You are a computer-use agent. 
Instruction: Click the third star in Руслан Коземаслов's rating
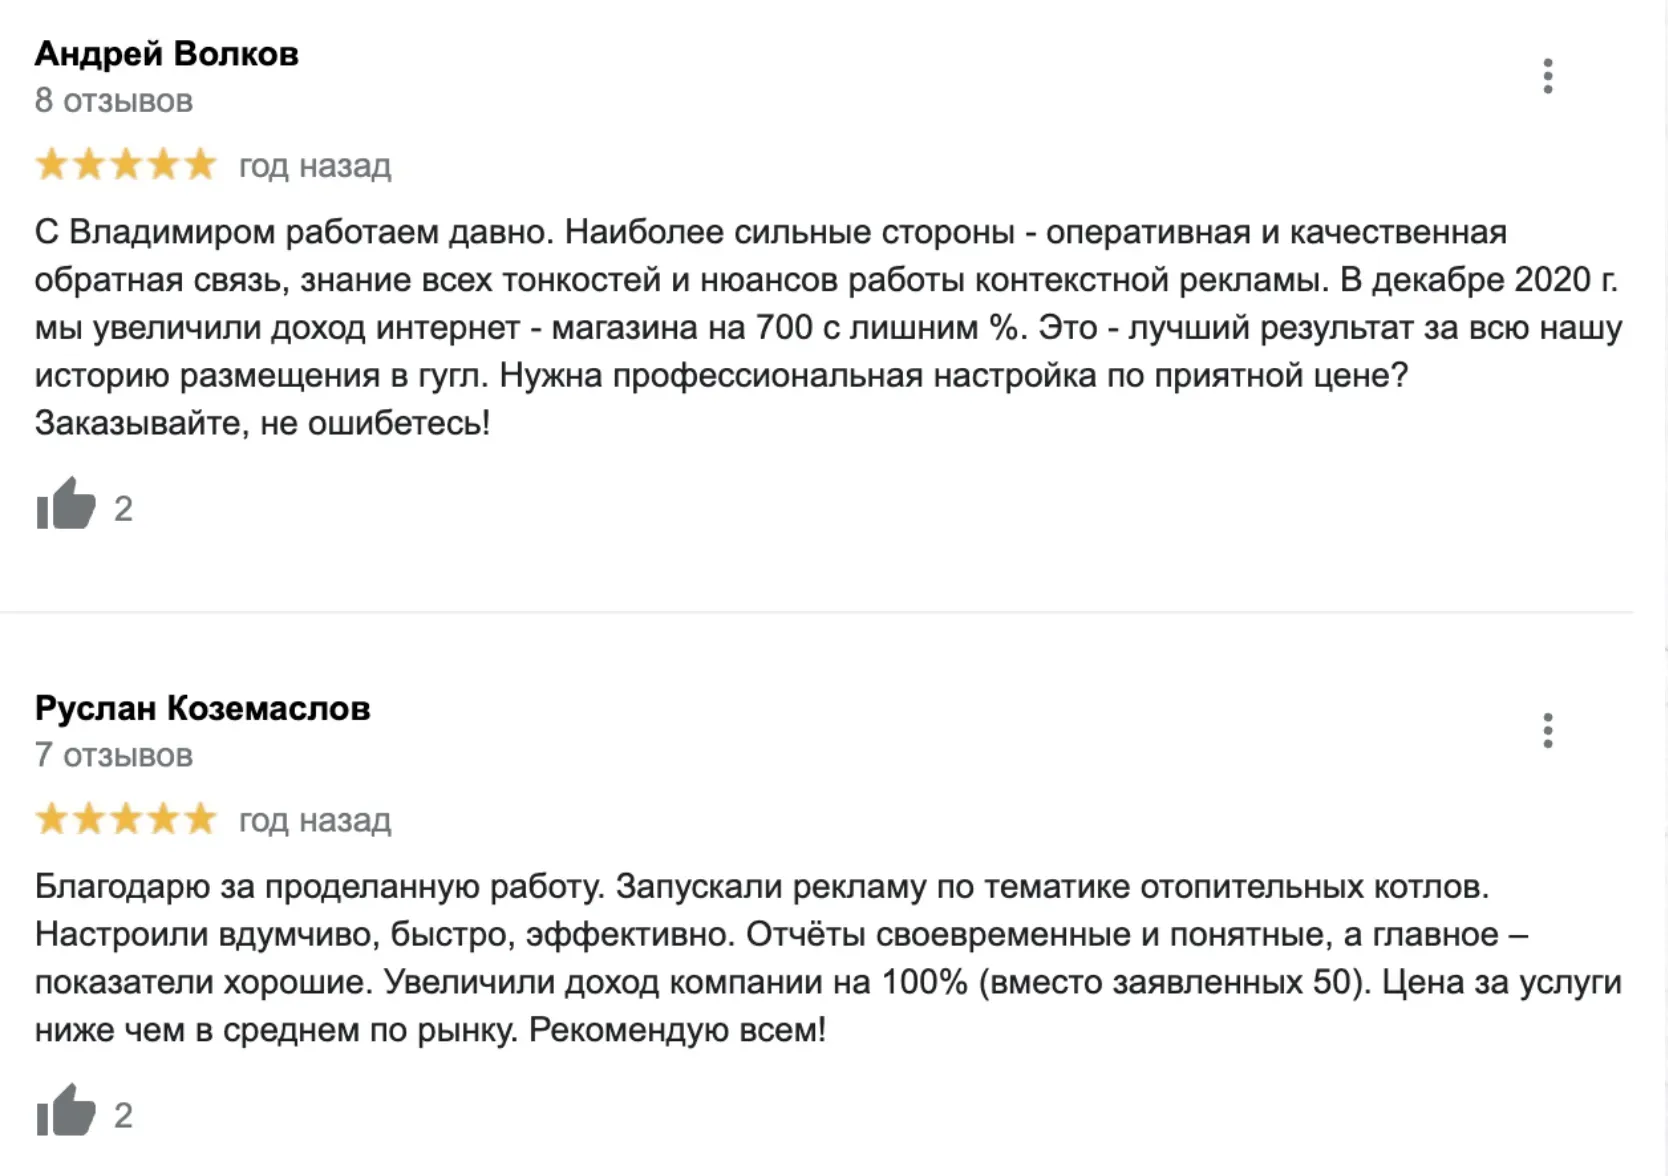[x=126, y=819]
